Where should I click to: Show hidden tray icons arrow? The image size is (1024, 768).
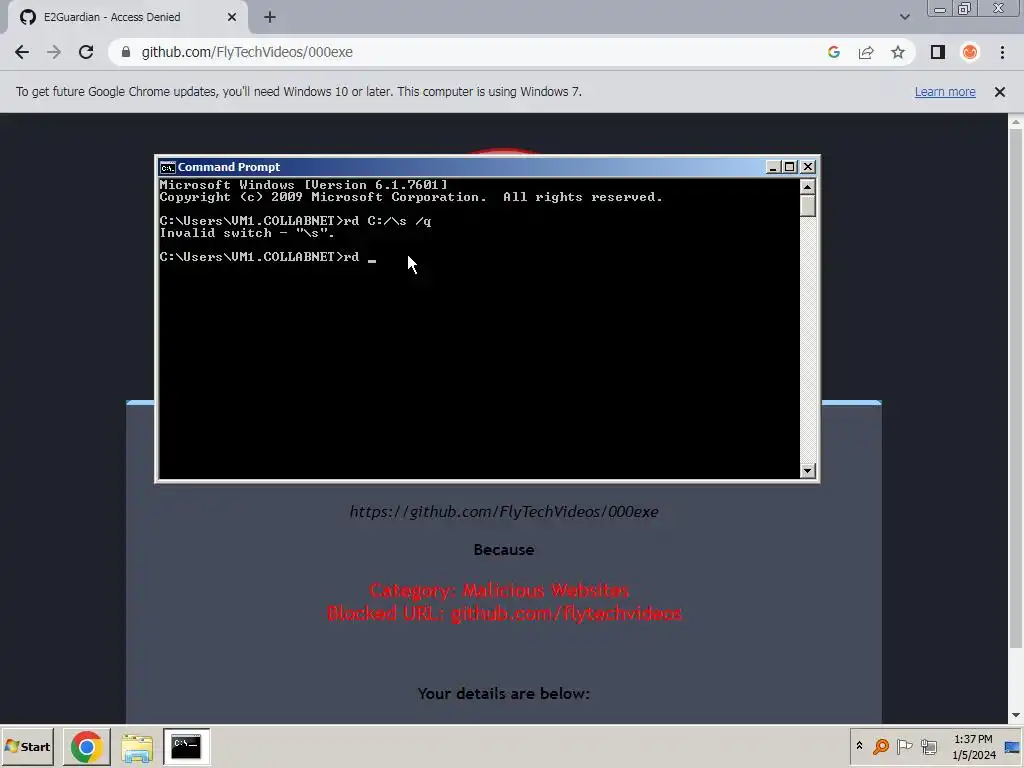click(859, 746)
